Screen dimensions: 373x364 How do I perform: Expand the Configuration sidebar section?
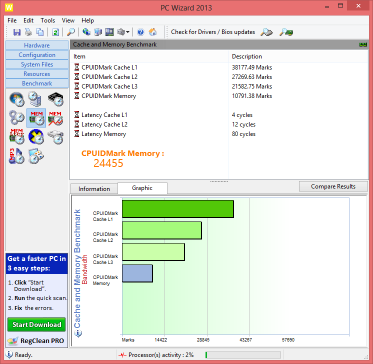(x=37, y=55)
